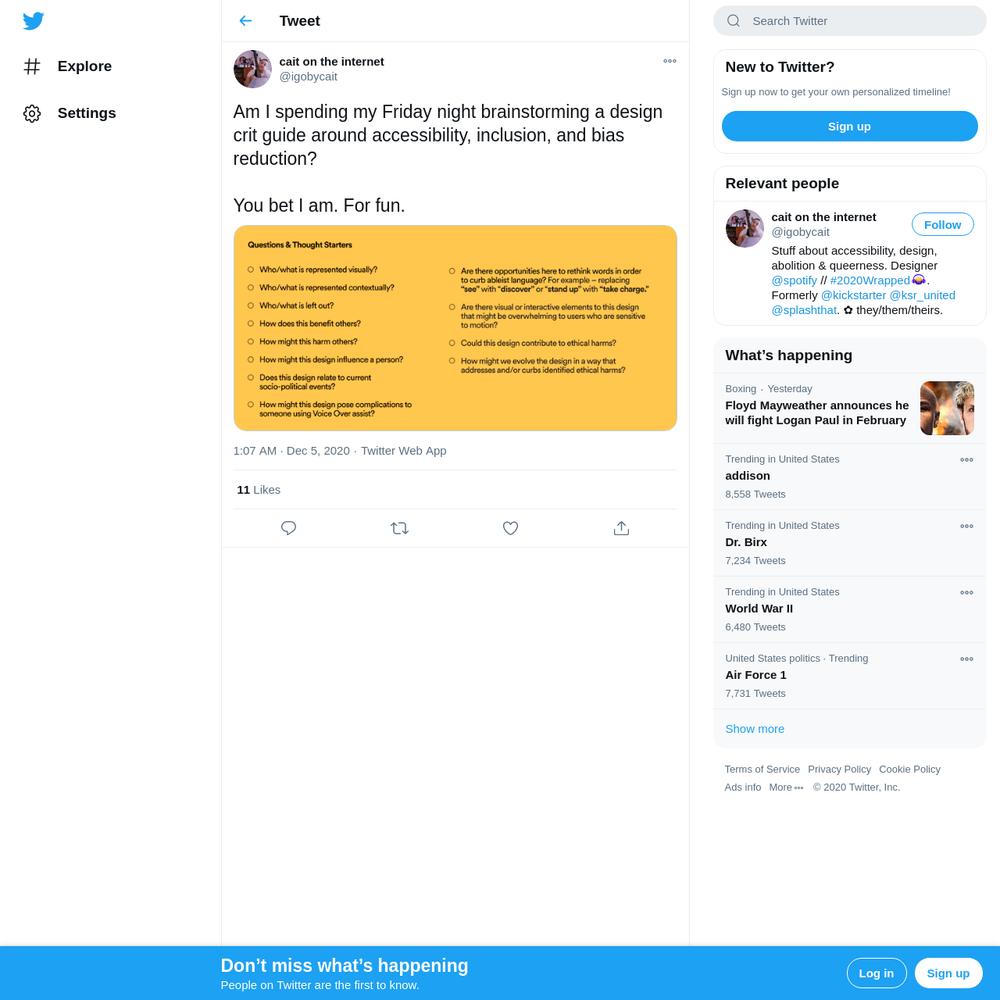This screenshot has width=1000, height=1000.
Task: Open the World War II trend
Action: click(849, 609)
